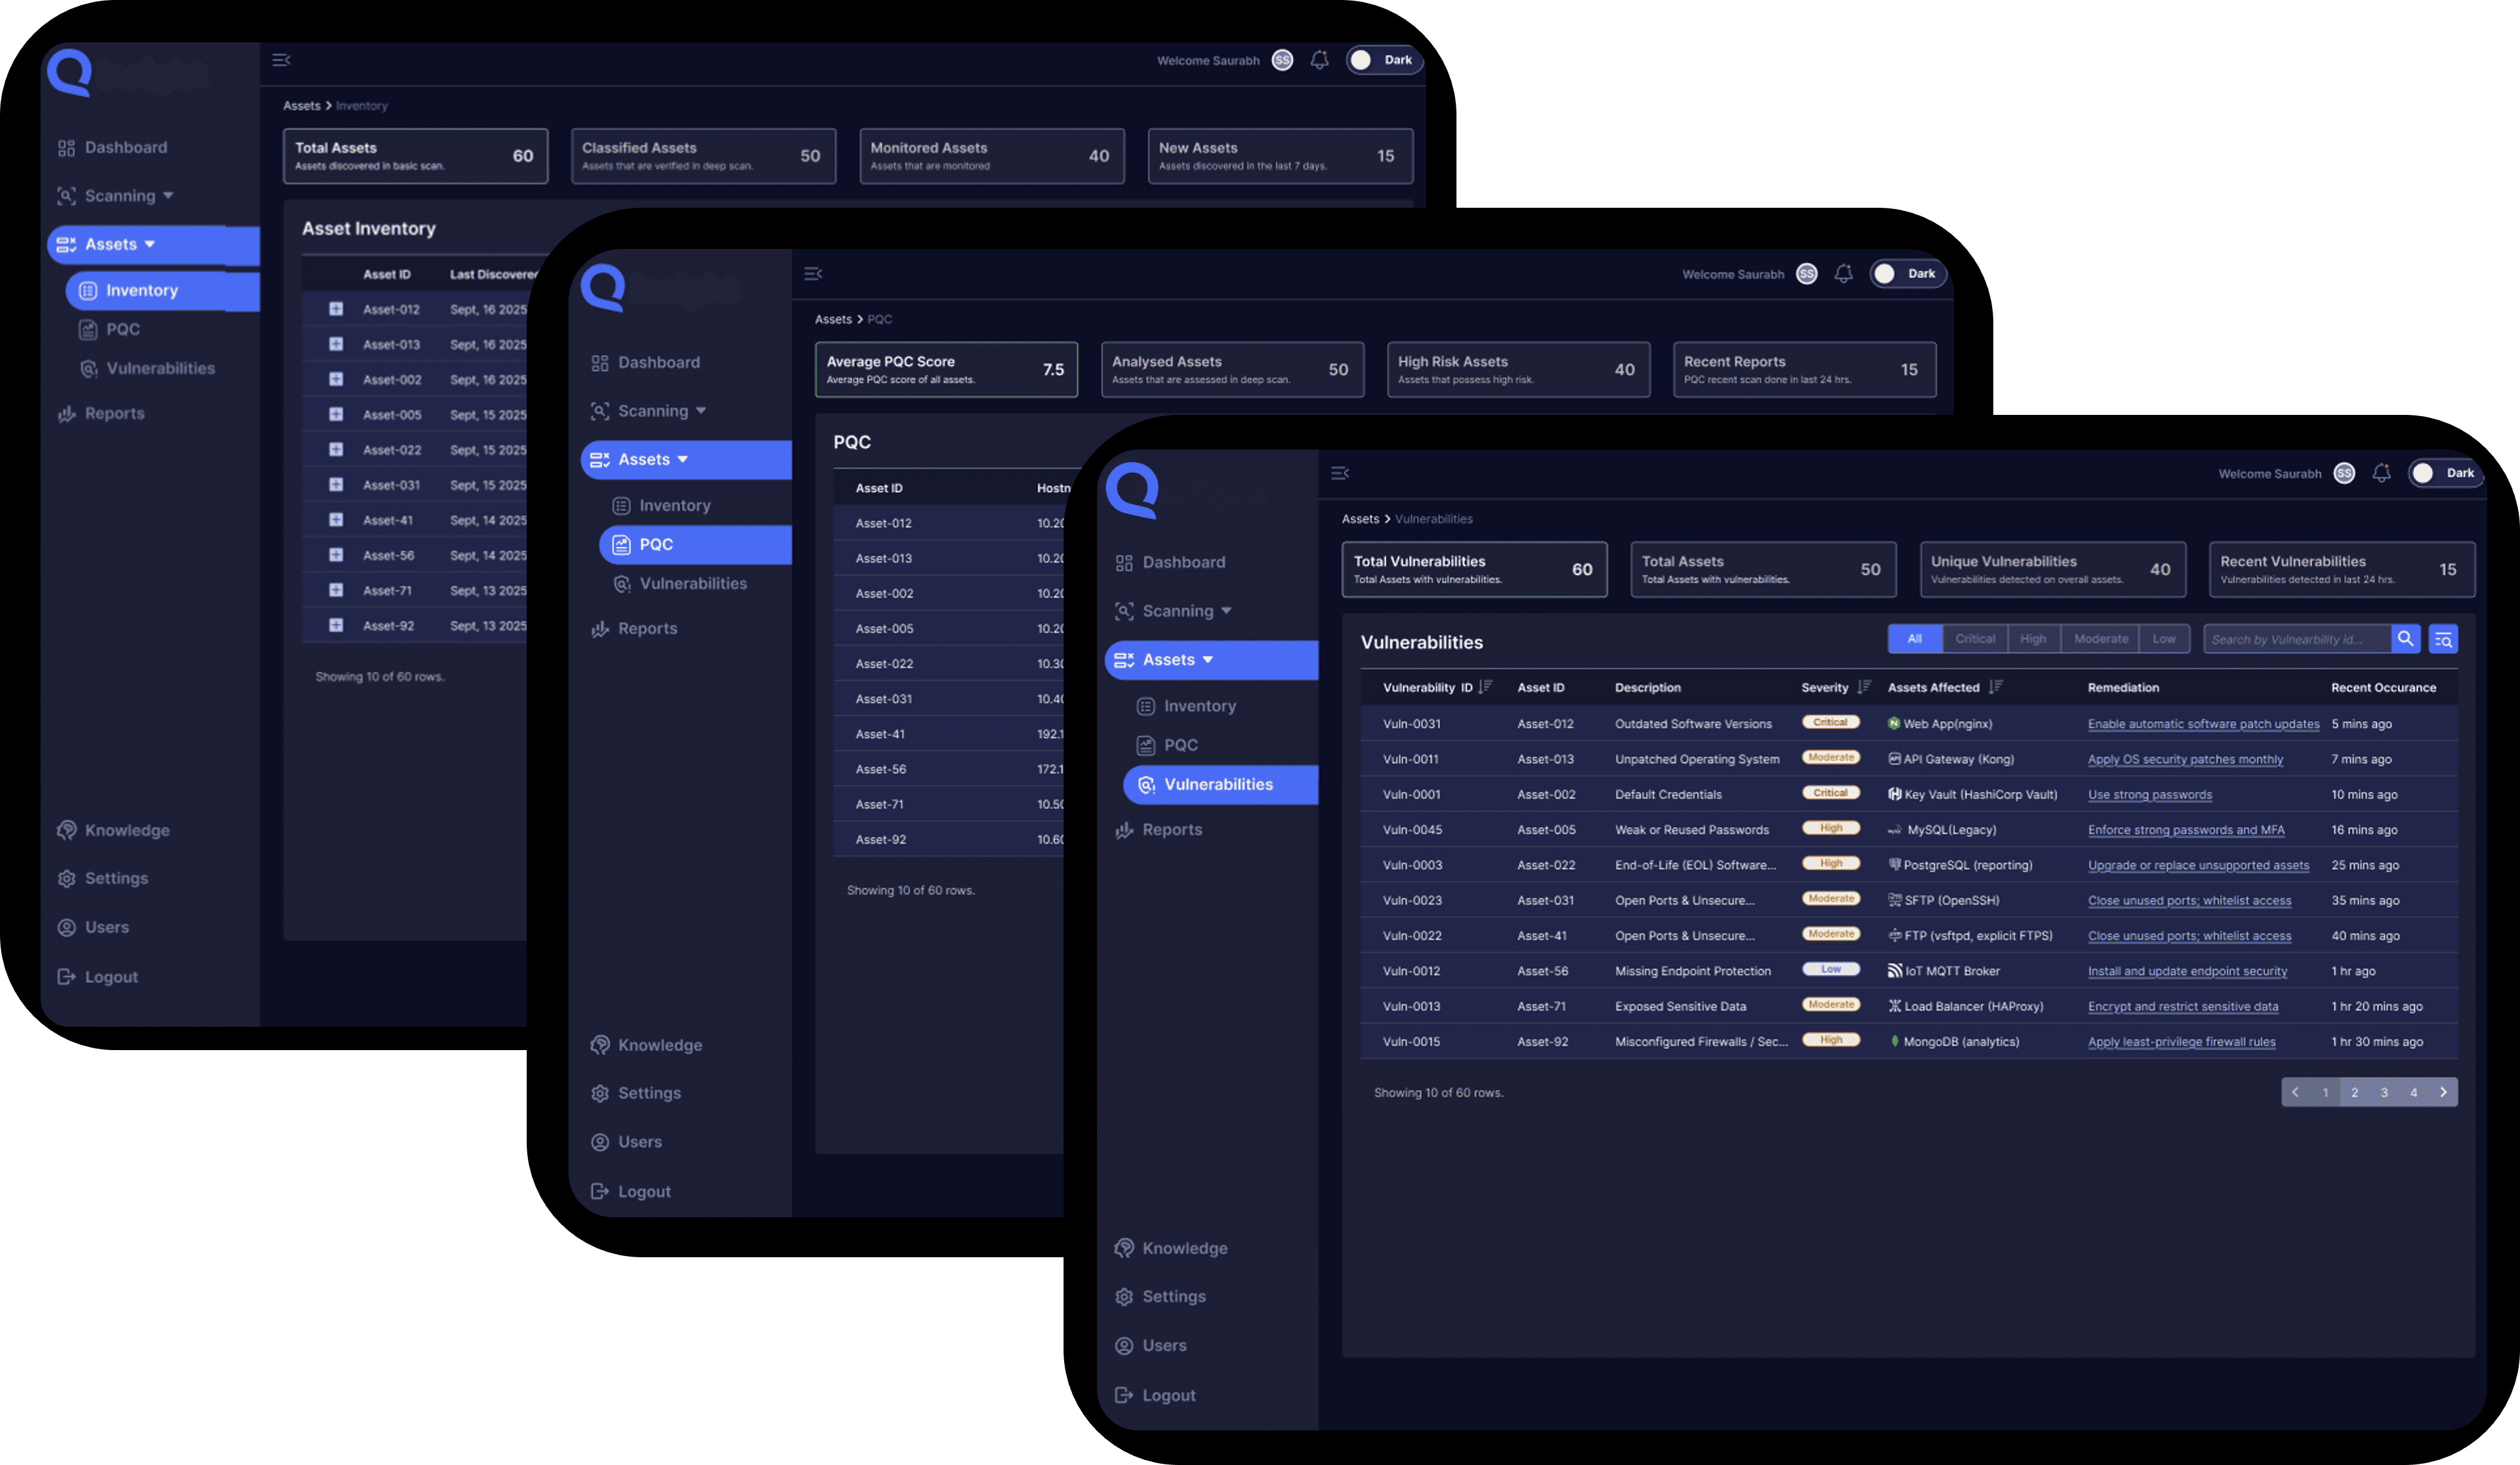Click the magnifier search button in Vulnerabilities panel

point(2405,639)
